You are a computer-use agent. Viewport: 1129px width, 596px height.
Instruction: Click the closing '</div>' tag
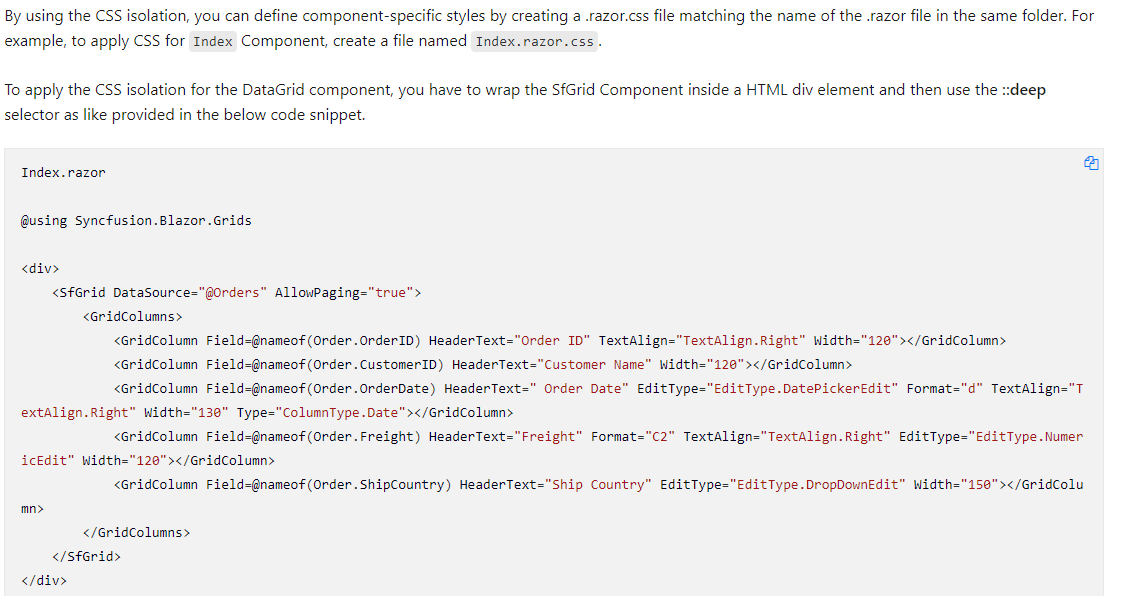pyautogui.click(x=44, y=580)
